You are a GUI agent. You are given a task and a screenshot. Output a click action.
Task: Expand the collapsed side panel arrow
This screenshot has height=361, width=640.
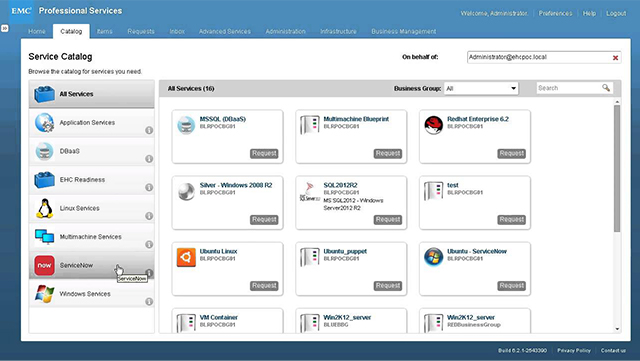pyautogui.click(x=4, y=29)
